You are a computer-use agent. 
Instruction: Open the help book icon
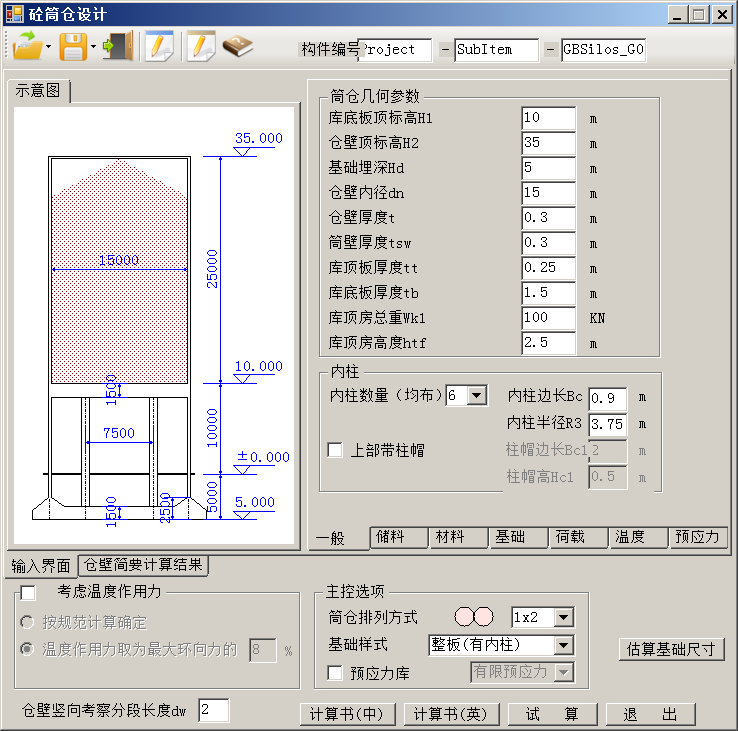[238, 46]
